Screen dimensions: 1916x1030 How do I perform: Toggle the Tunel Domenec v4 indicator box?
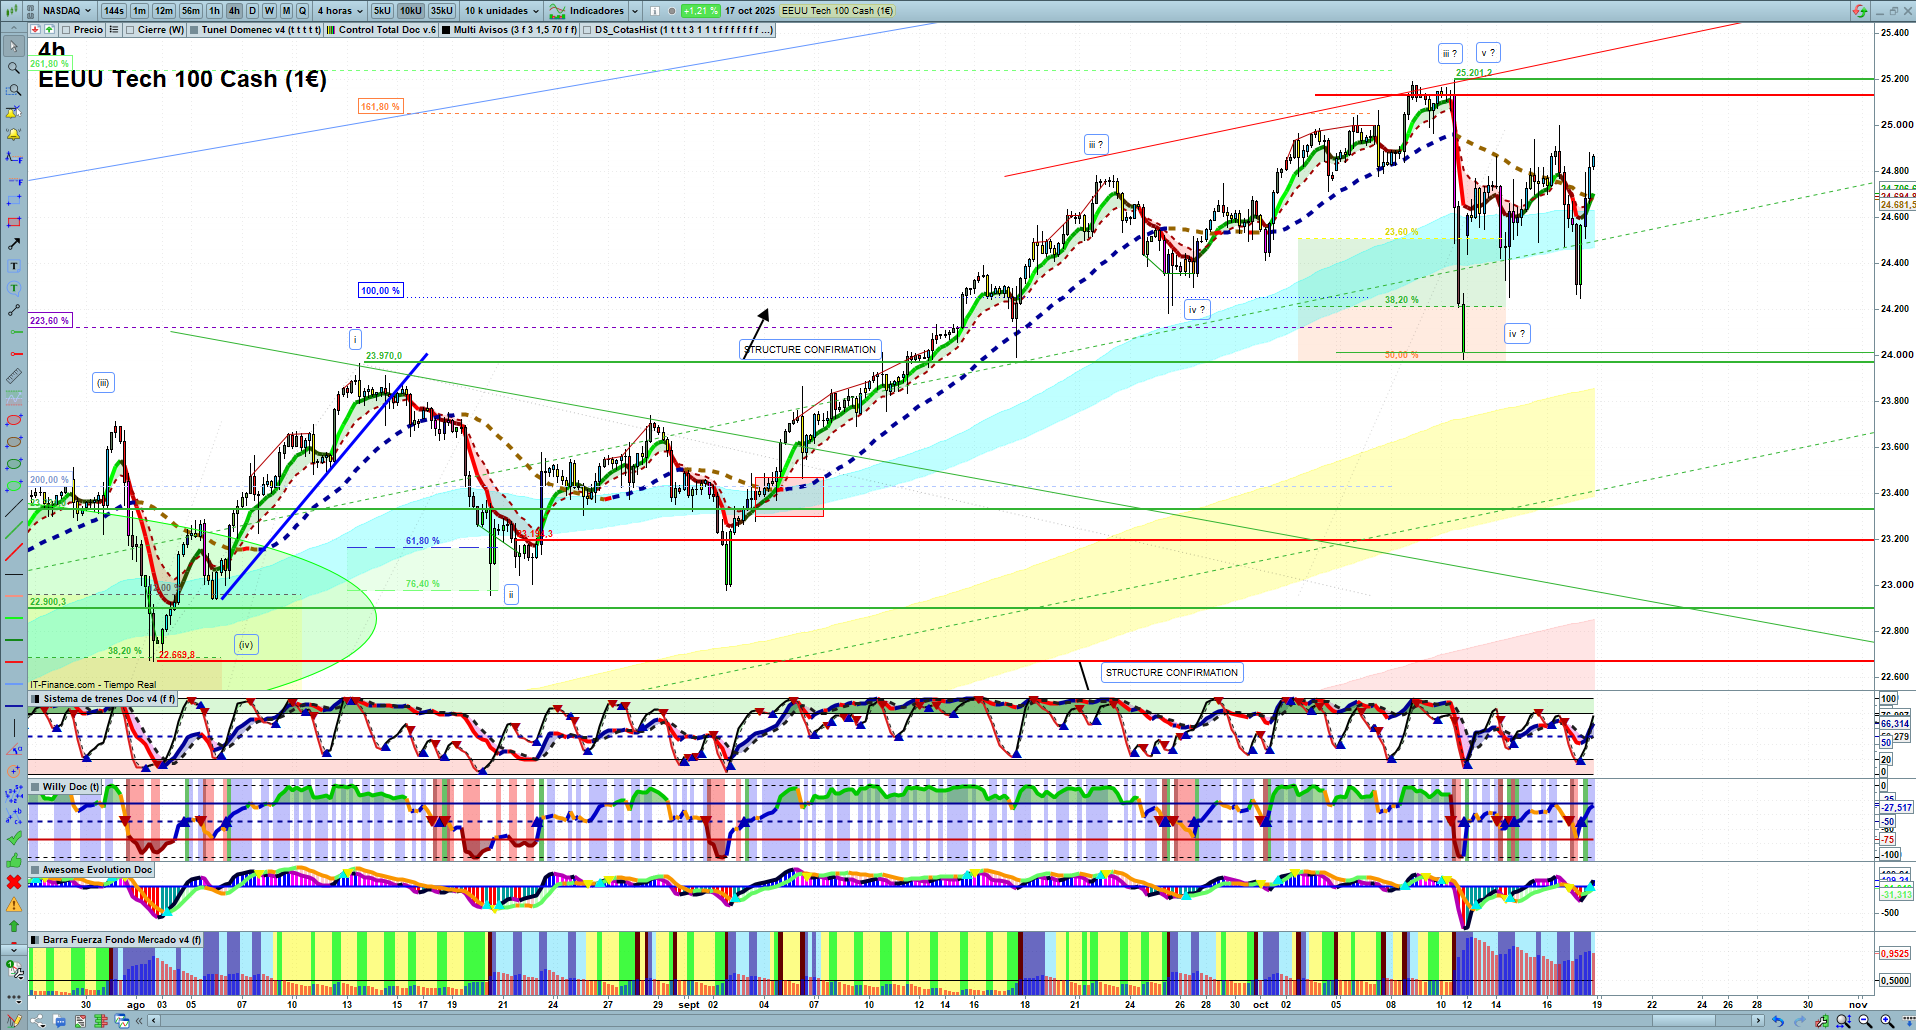pyautogui.click(x=194, y=30)
